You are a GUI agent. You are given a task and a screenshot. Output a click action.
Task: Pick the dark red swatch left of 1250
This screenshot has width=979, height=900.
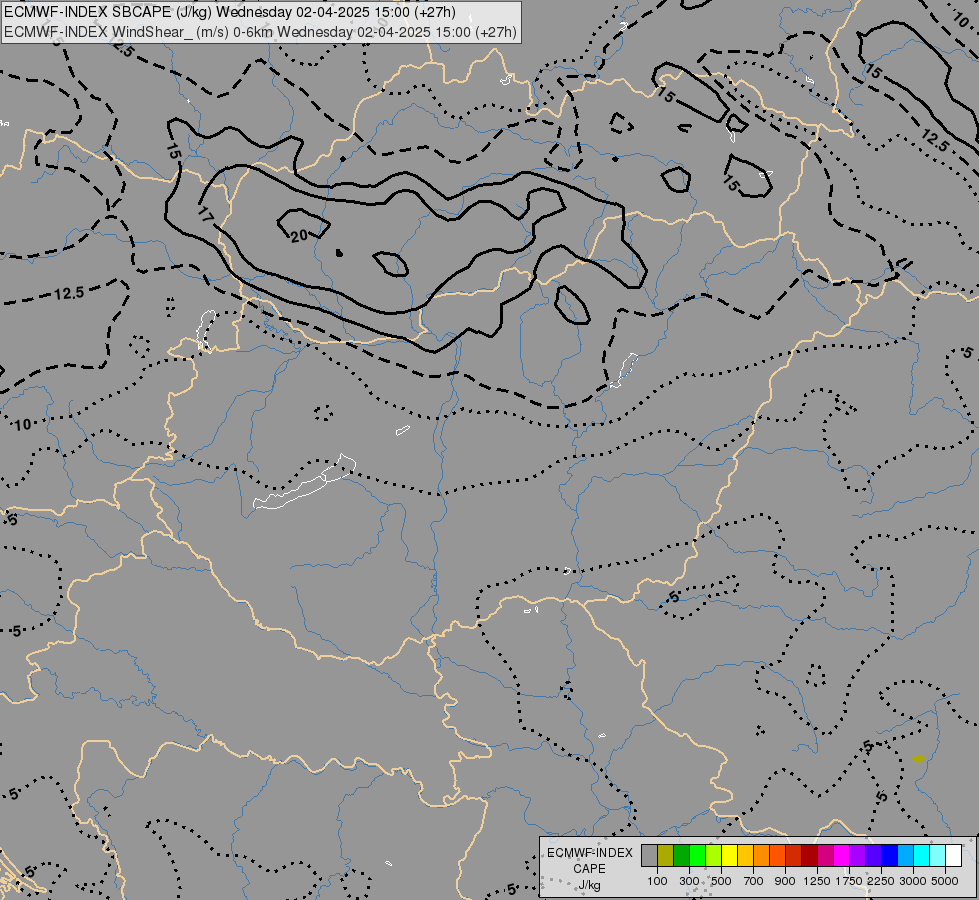point(810,856)
